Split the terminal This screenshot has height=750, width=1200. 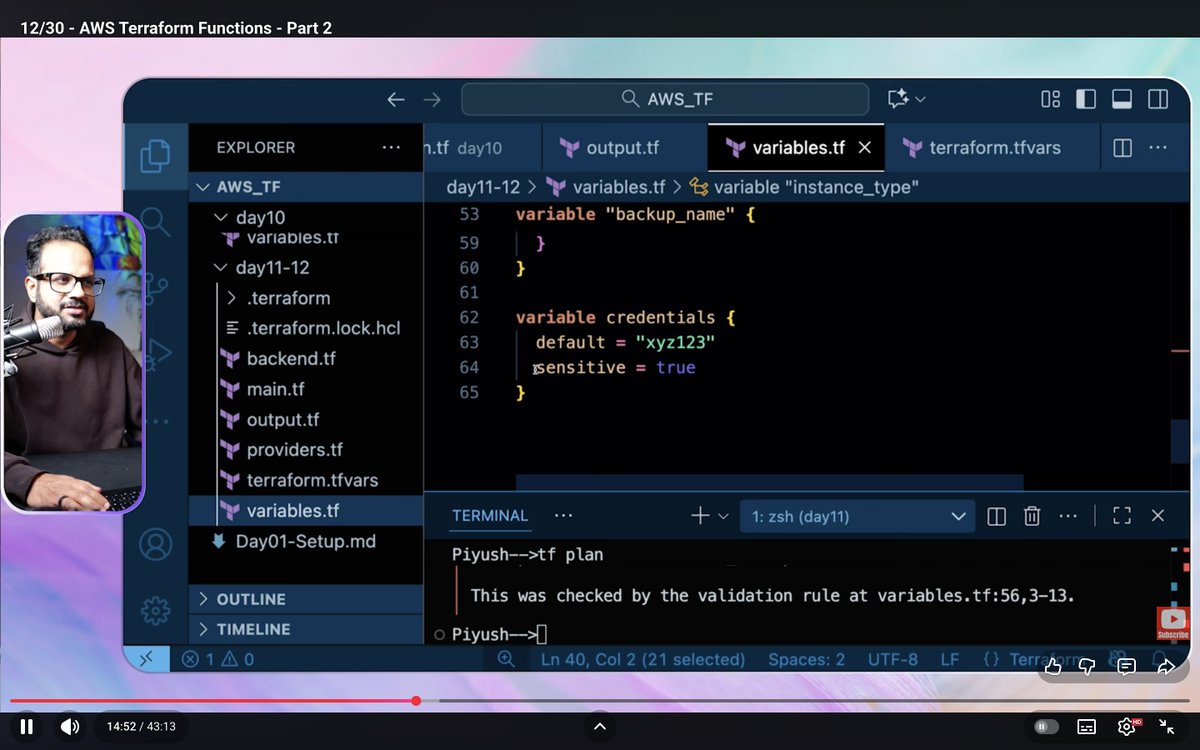996,516
